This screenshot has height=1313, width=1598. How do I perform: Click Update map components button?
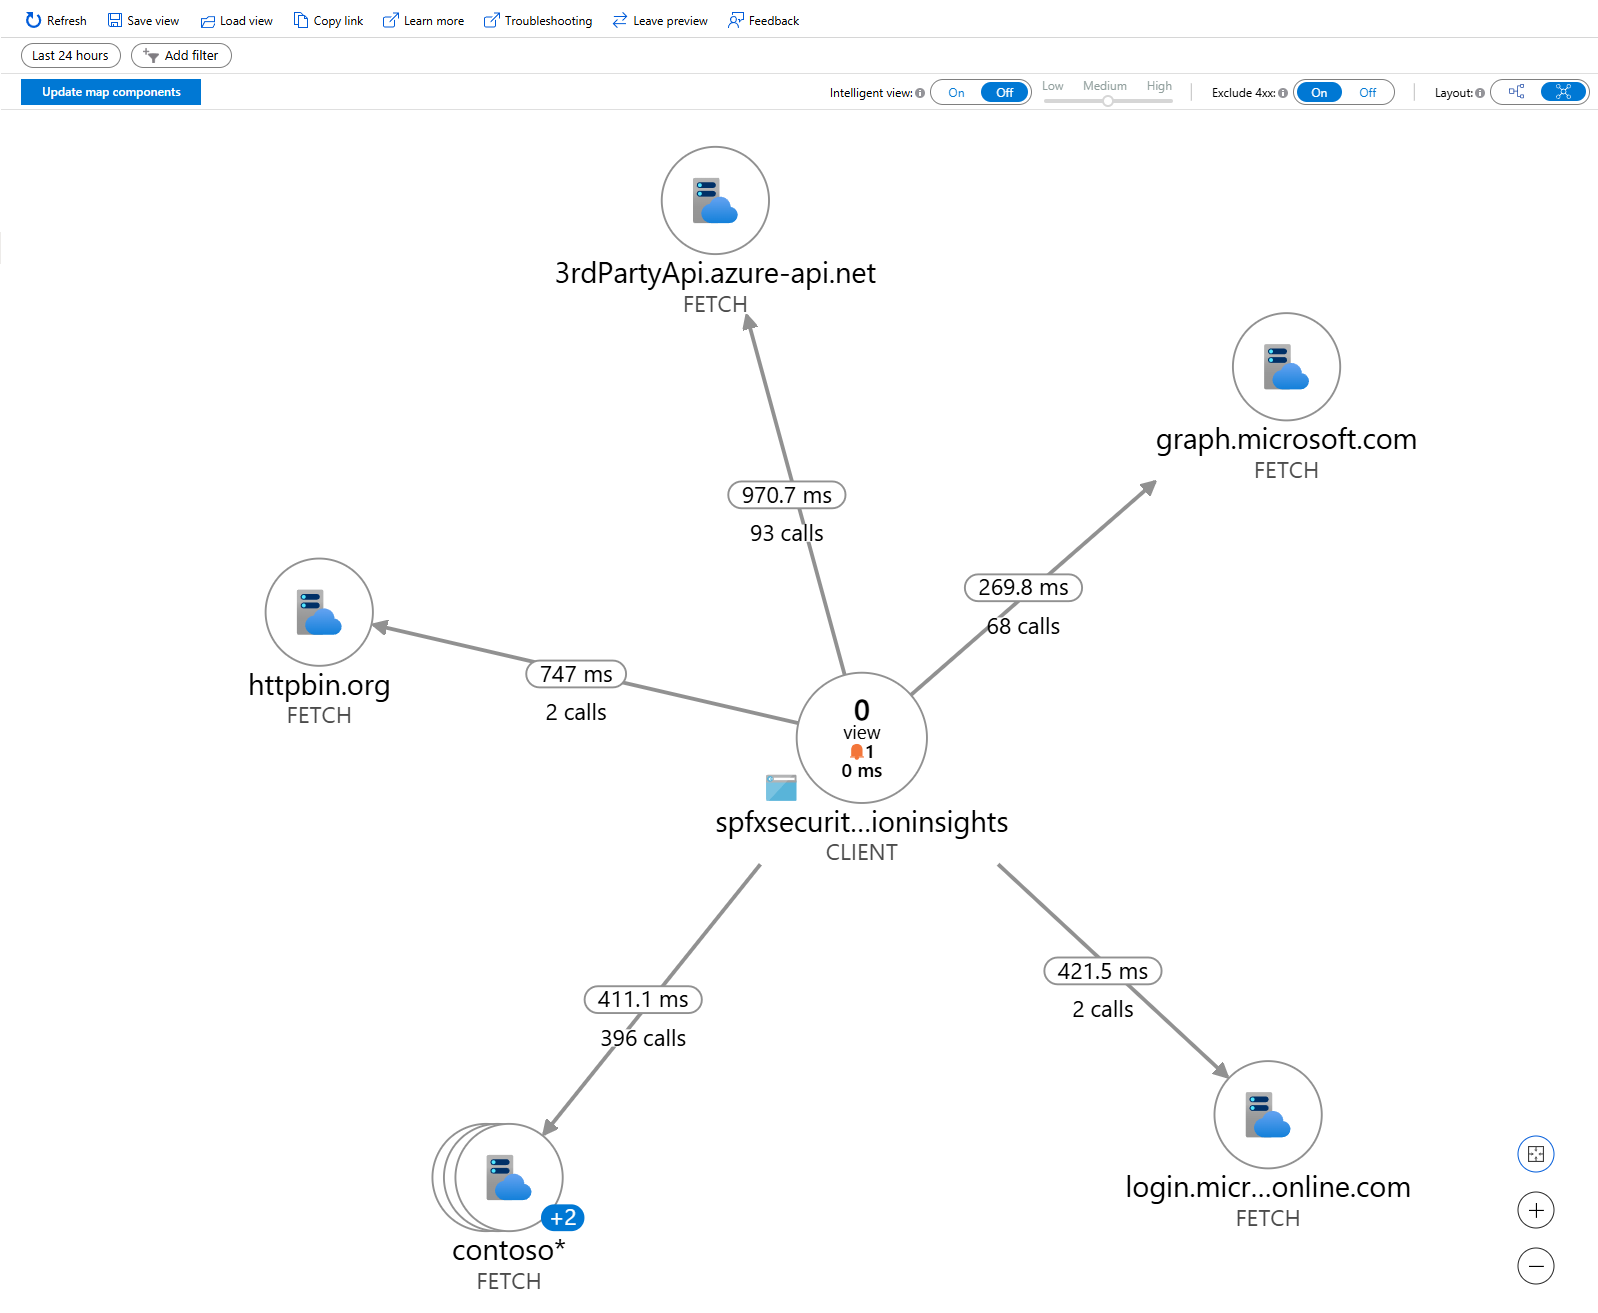point(111,92)
